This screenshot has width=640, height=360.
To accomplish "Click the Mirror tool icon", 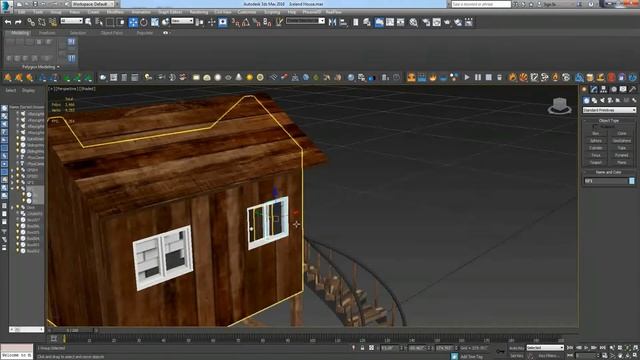I will tap(332, 22).
